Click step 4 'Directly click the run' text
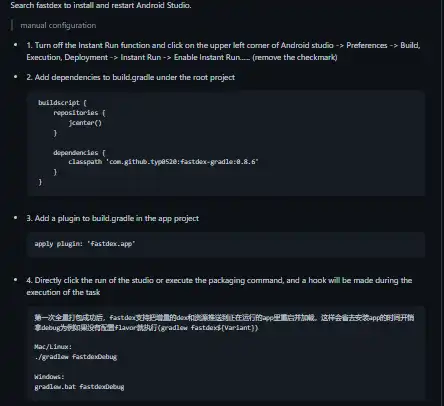 coord(219,280)
